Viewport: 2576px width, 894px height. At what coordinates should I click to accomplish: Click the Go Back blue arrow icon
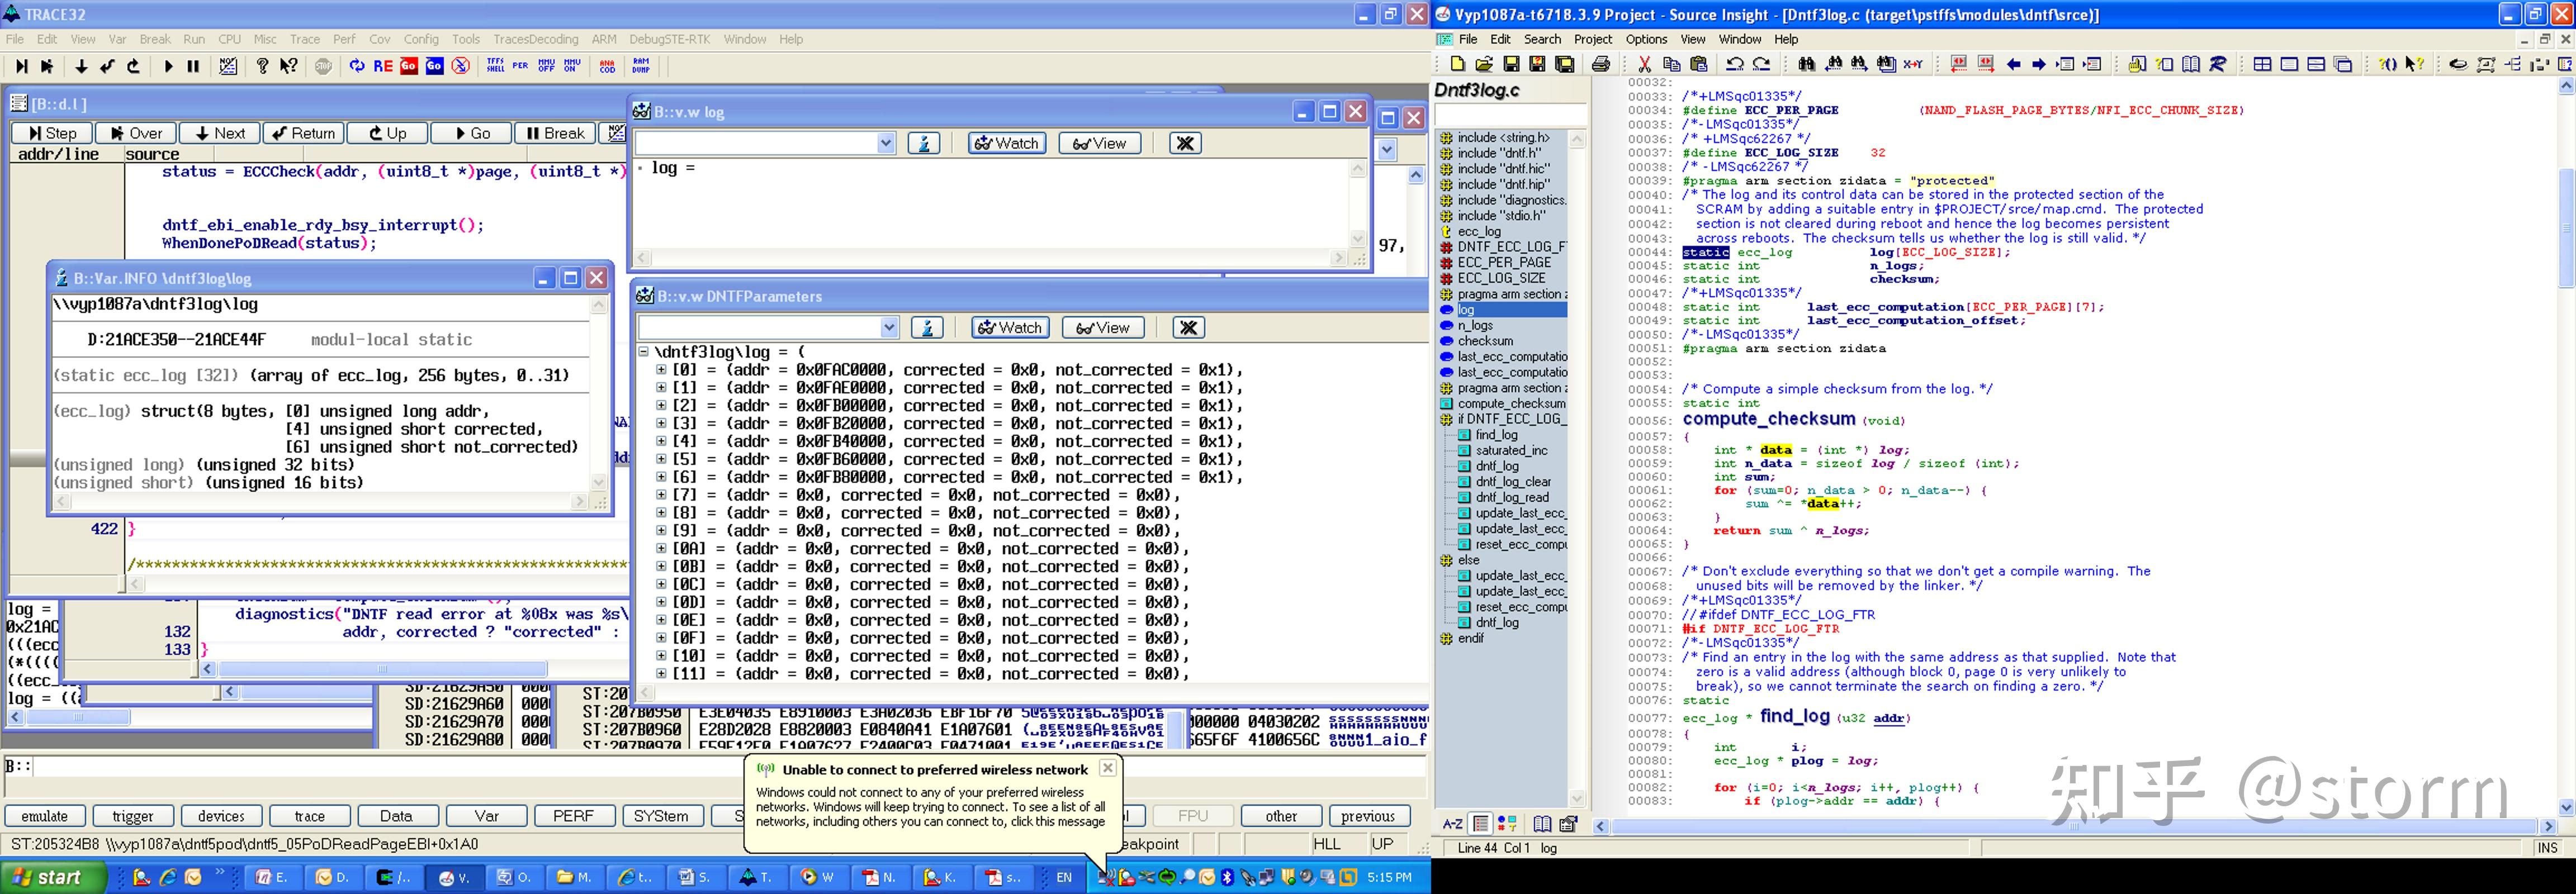coord(2014,65)
